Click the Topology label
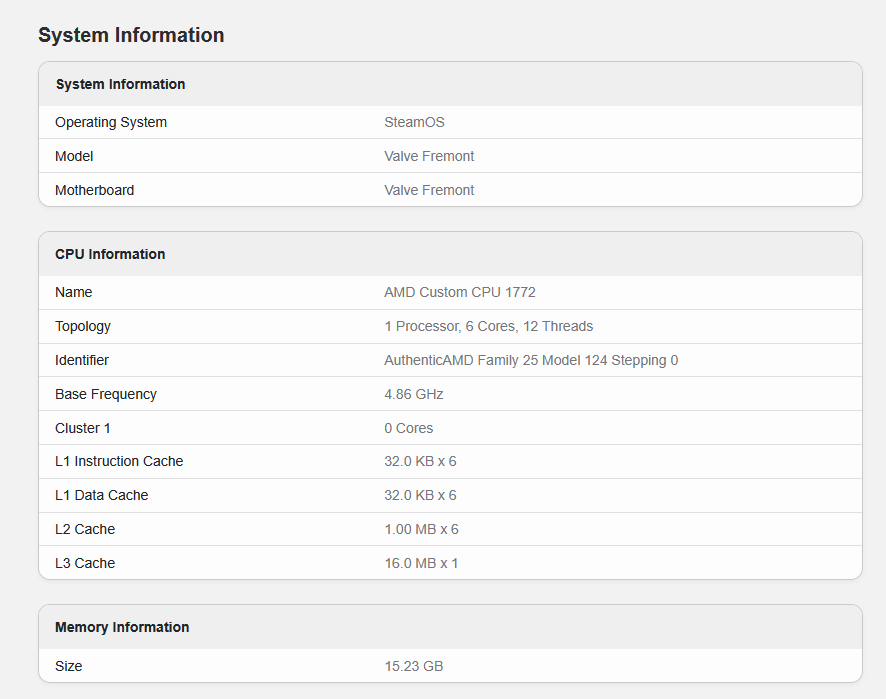Screen dimensions: 886x699 [82, 327]
